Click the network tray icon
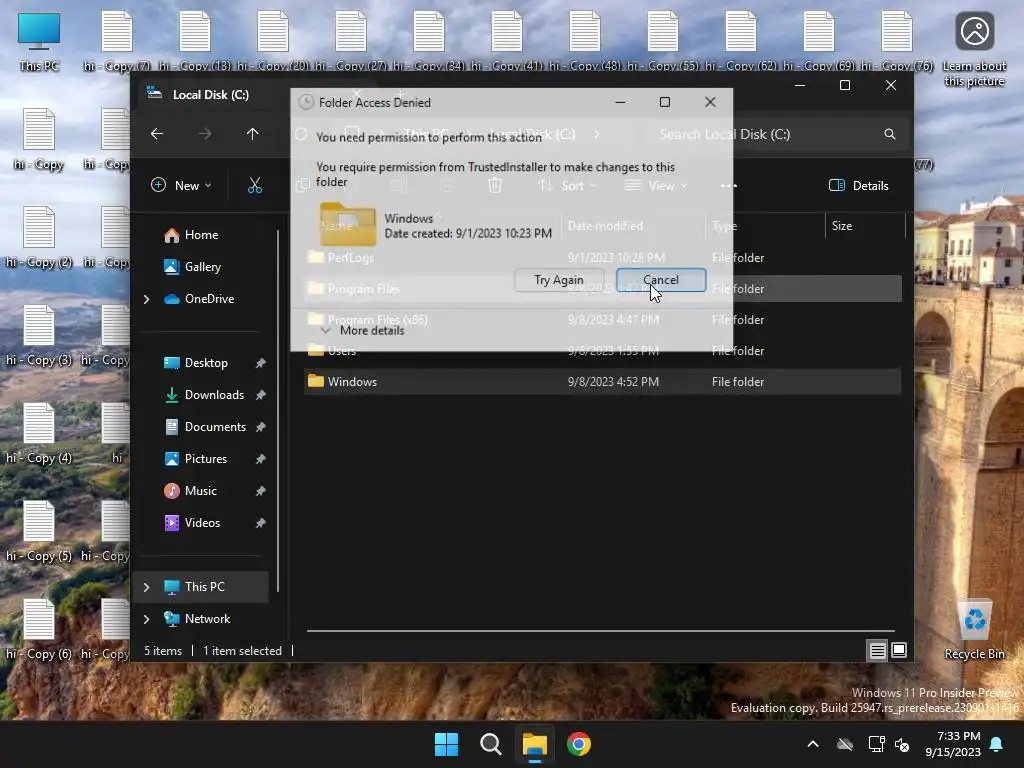1024x768 pixels. (x=876, y=744)
